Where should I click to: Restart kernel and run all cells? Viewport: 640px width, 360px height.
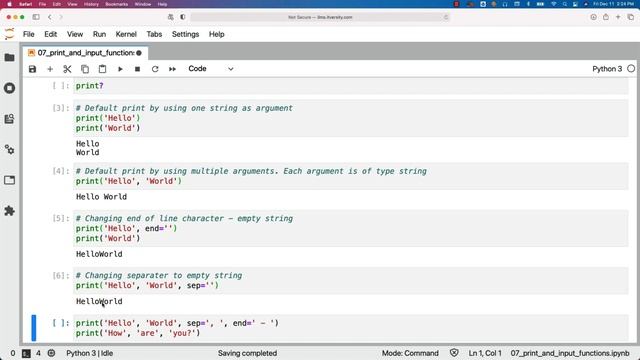[173, 69]
